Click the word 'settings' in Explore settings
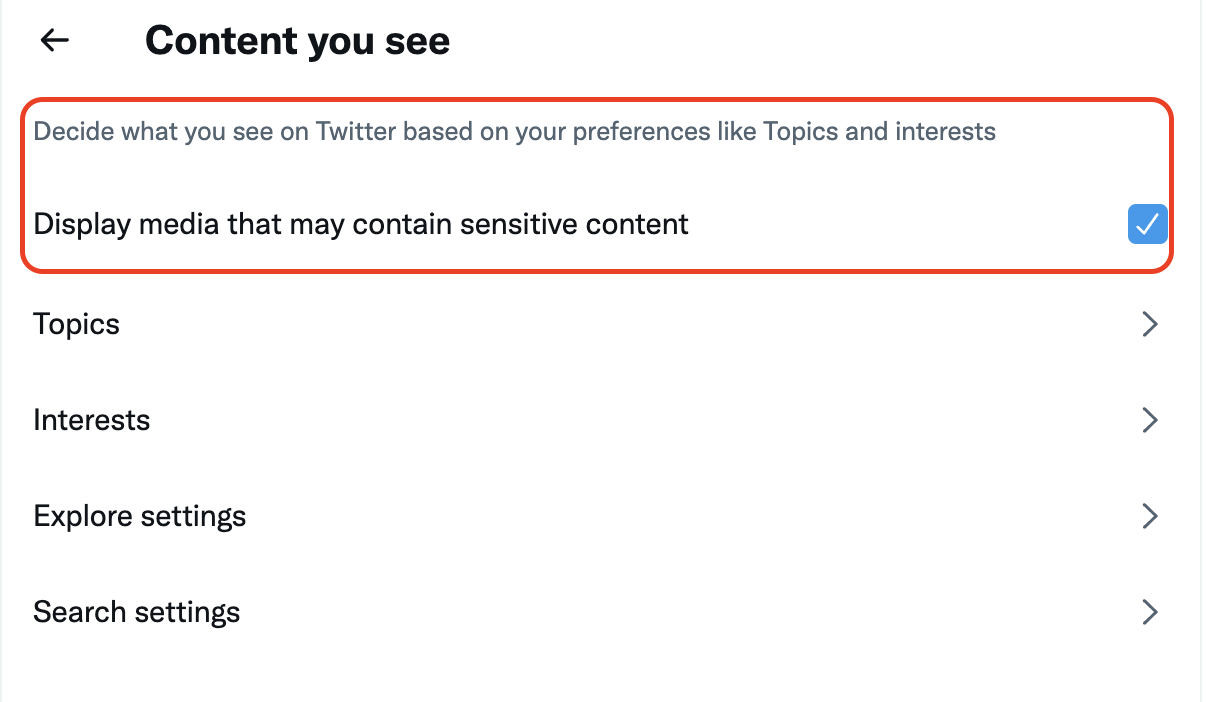 [193, 517]
